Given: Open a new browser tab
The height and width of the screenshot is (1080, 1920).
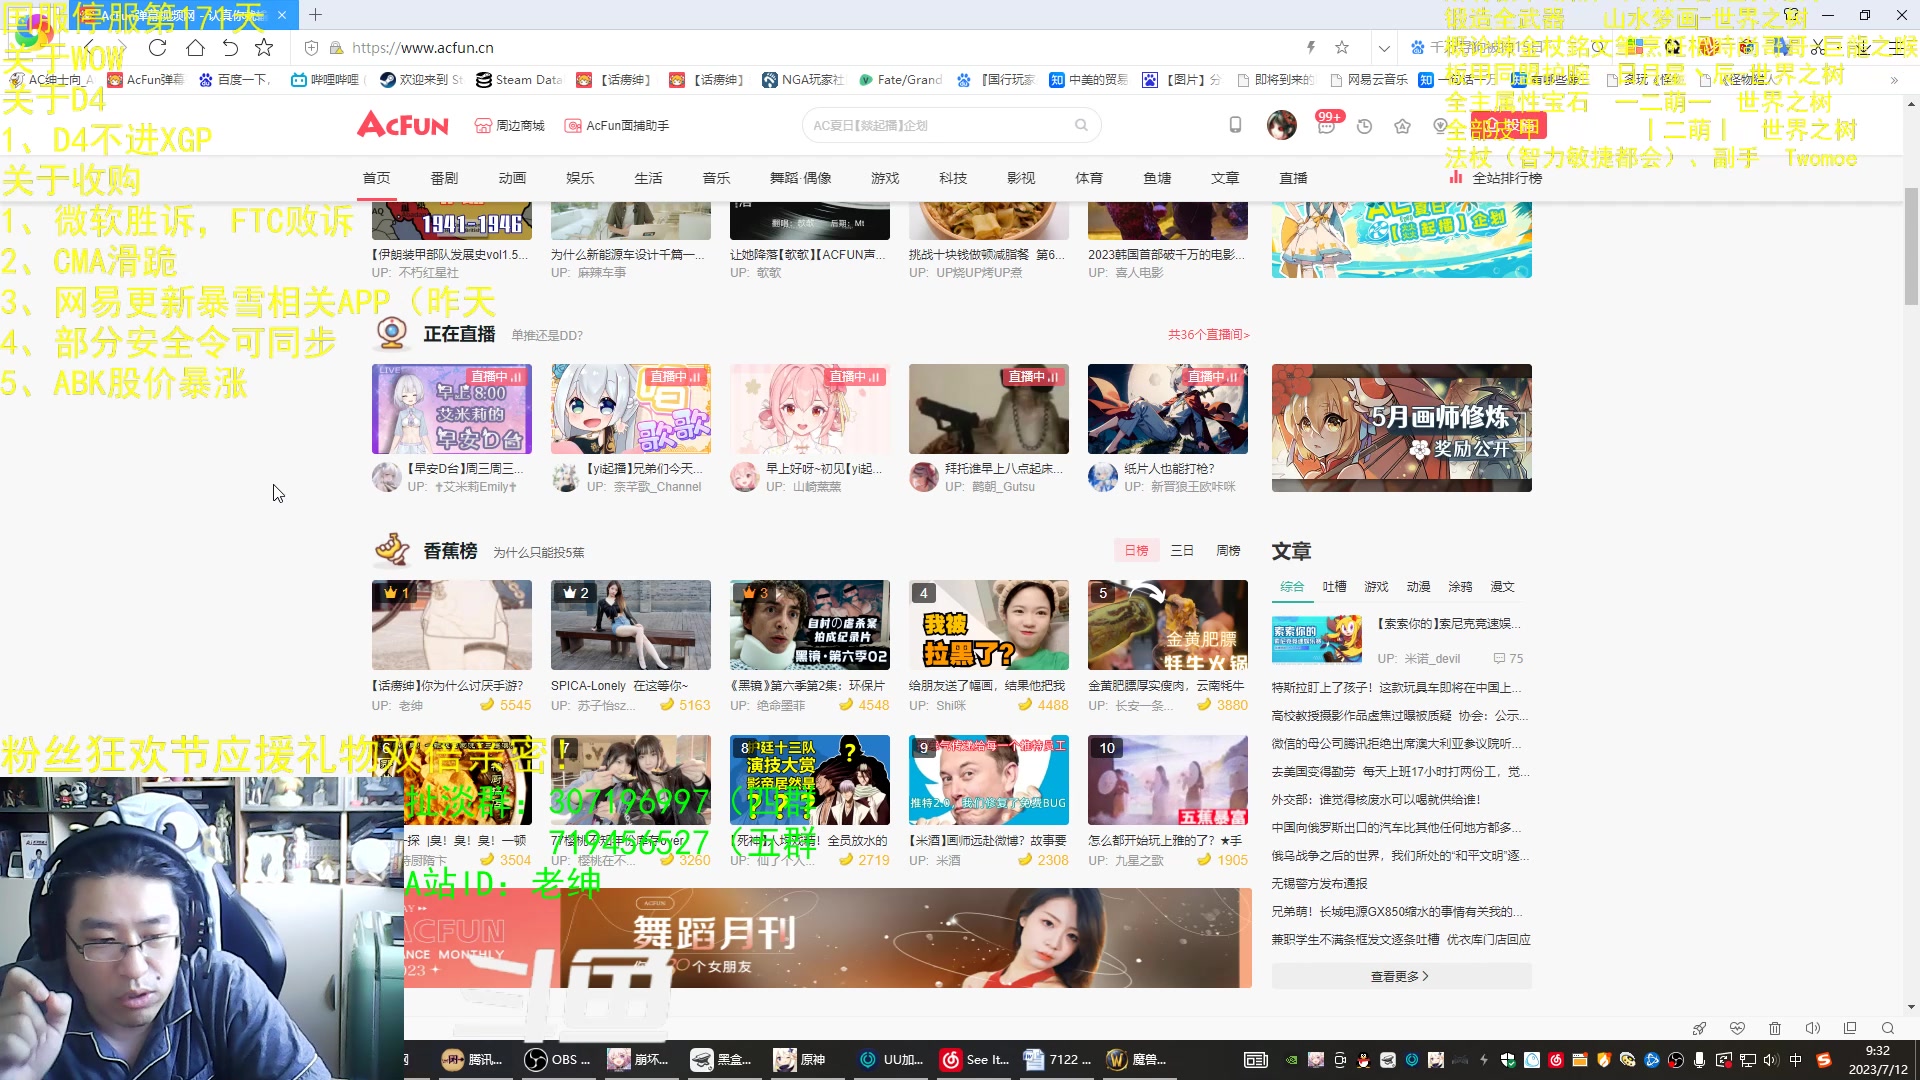Looking at the screenshot, I should point(315,15).
